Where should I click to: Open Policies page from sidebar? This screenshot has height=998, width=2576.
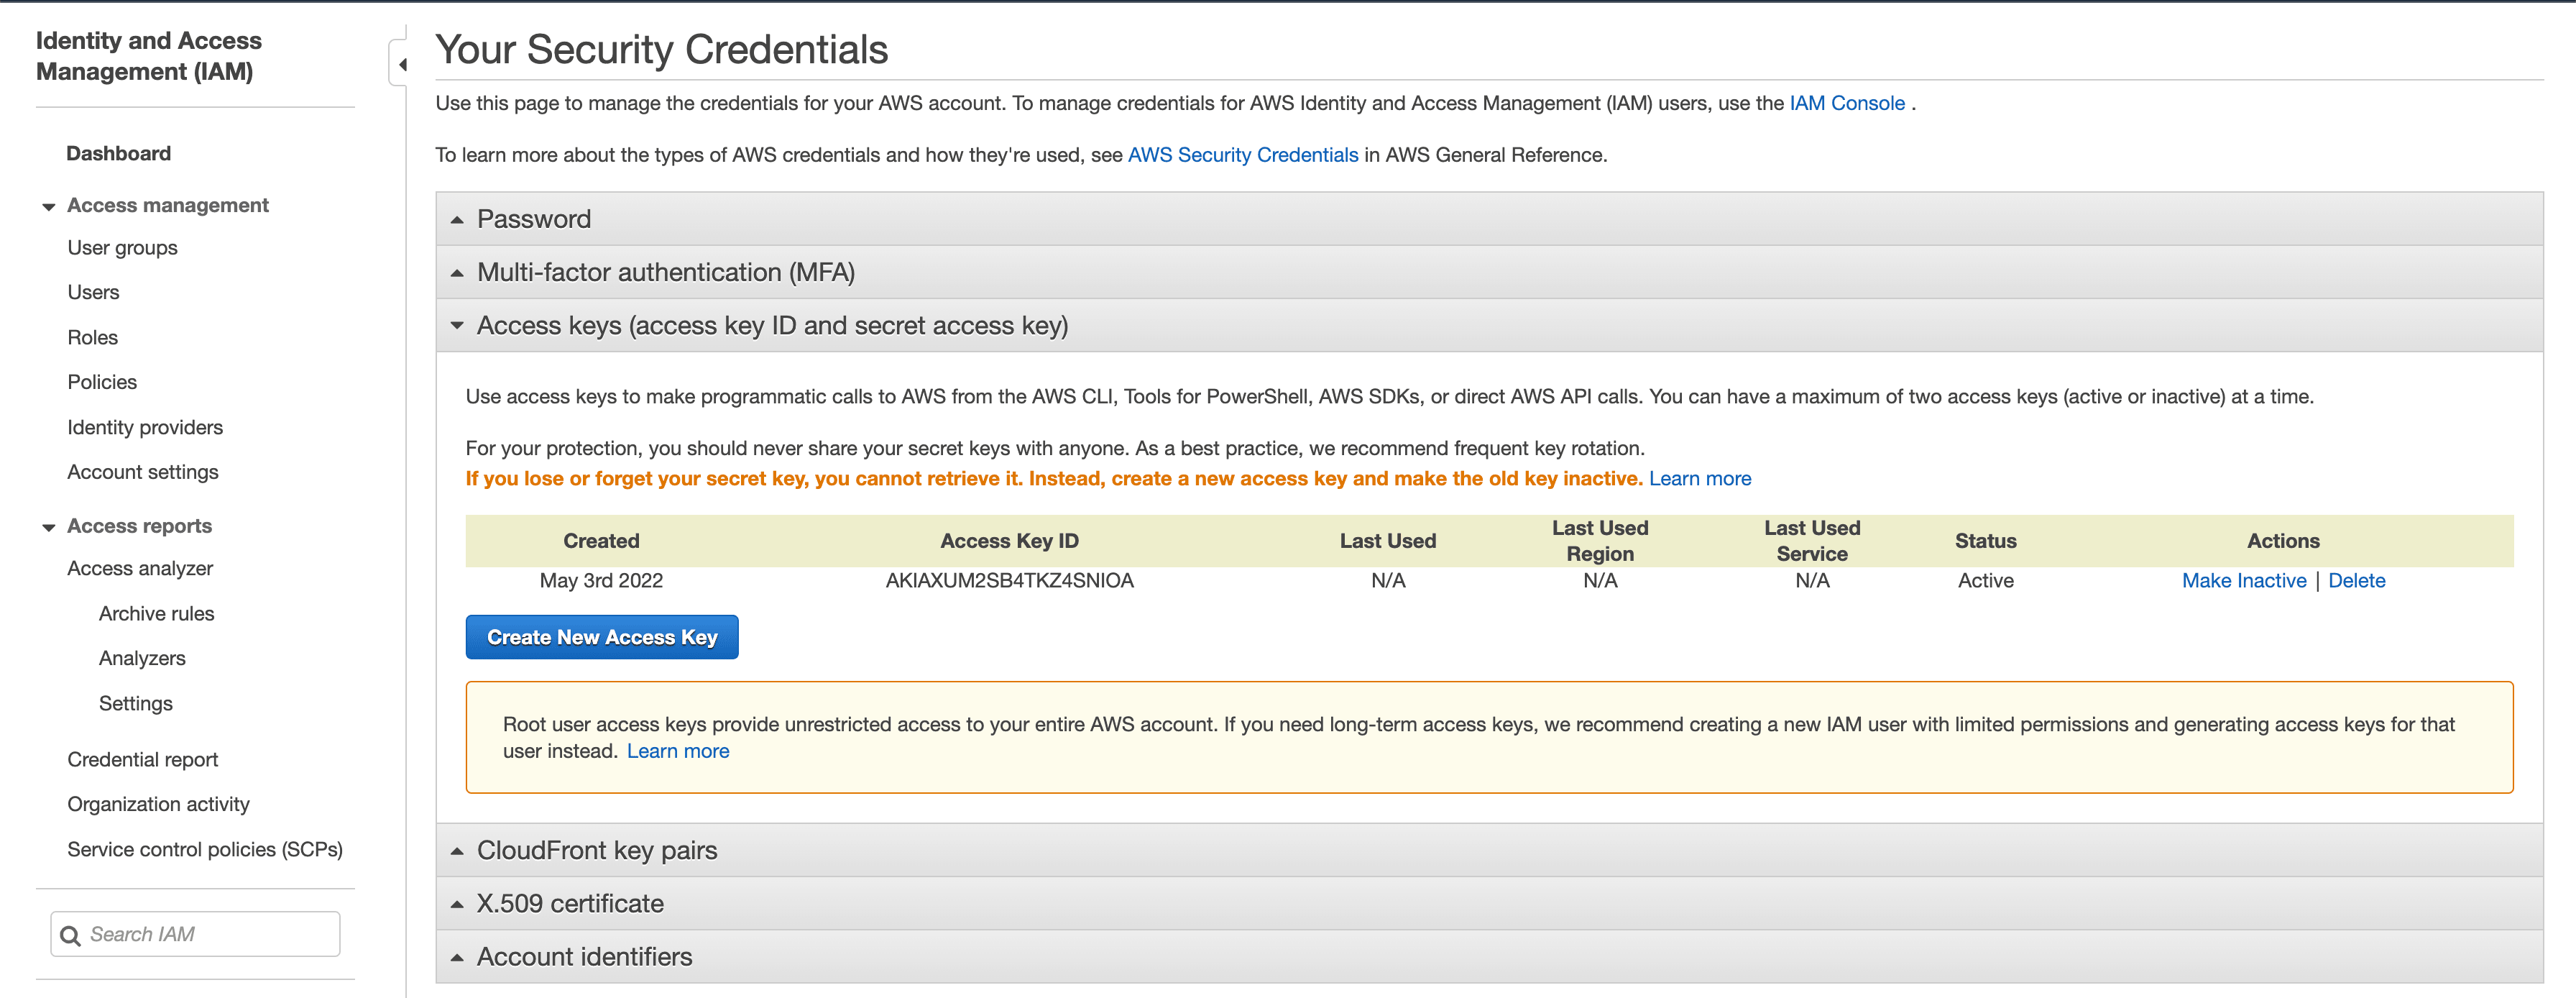[102, 382]
